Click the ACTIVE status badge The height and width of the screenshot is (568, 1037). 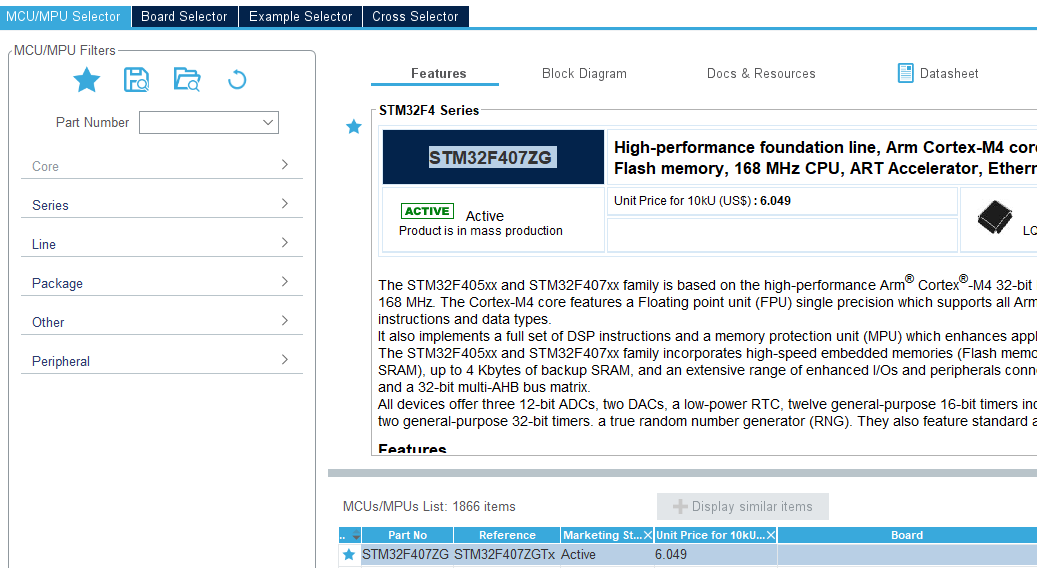427,211
